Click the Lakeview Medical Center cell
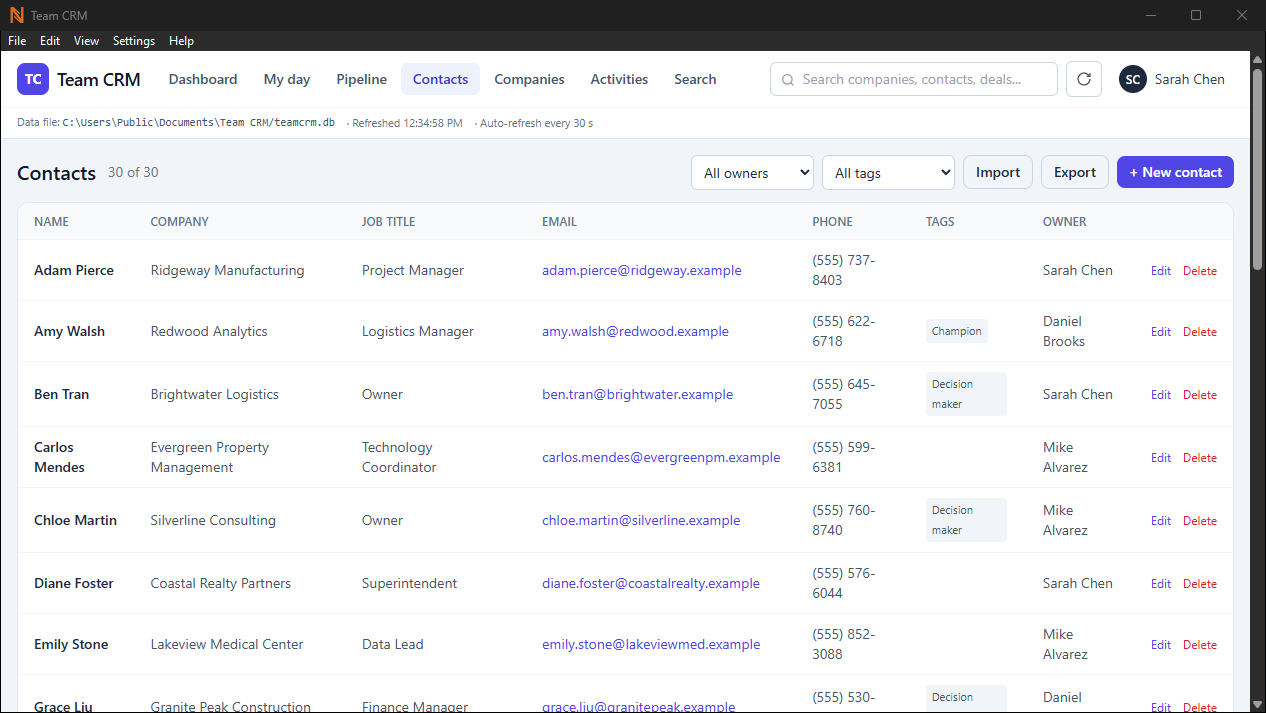Image resolution: width=1266 pixels, height=713 pixels. coord(227,644)
